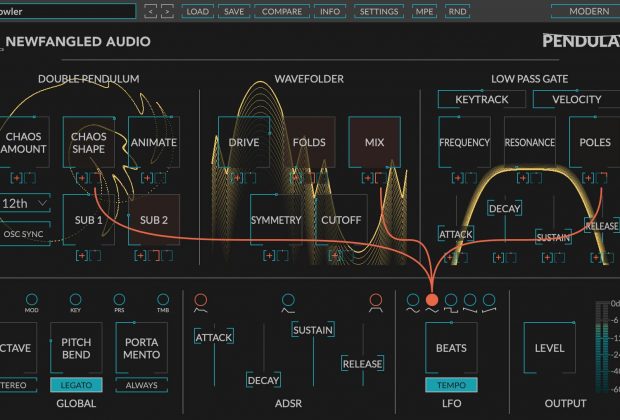Image resolution: width=620 pixels, height=420 pixels.
Task: Click the PITCH BEND control box
Action: (76, 348)
